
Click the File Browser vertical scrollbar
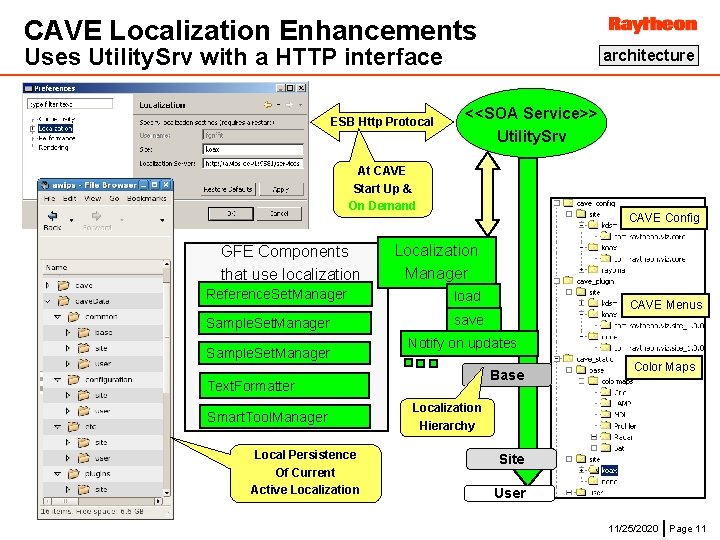[167, 378]
